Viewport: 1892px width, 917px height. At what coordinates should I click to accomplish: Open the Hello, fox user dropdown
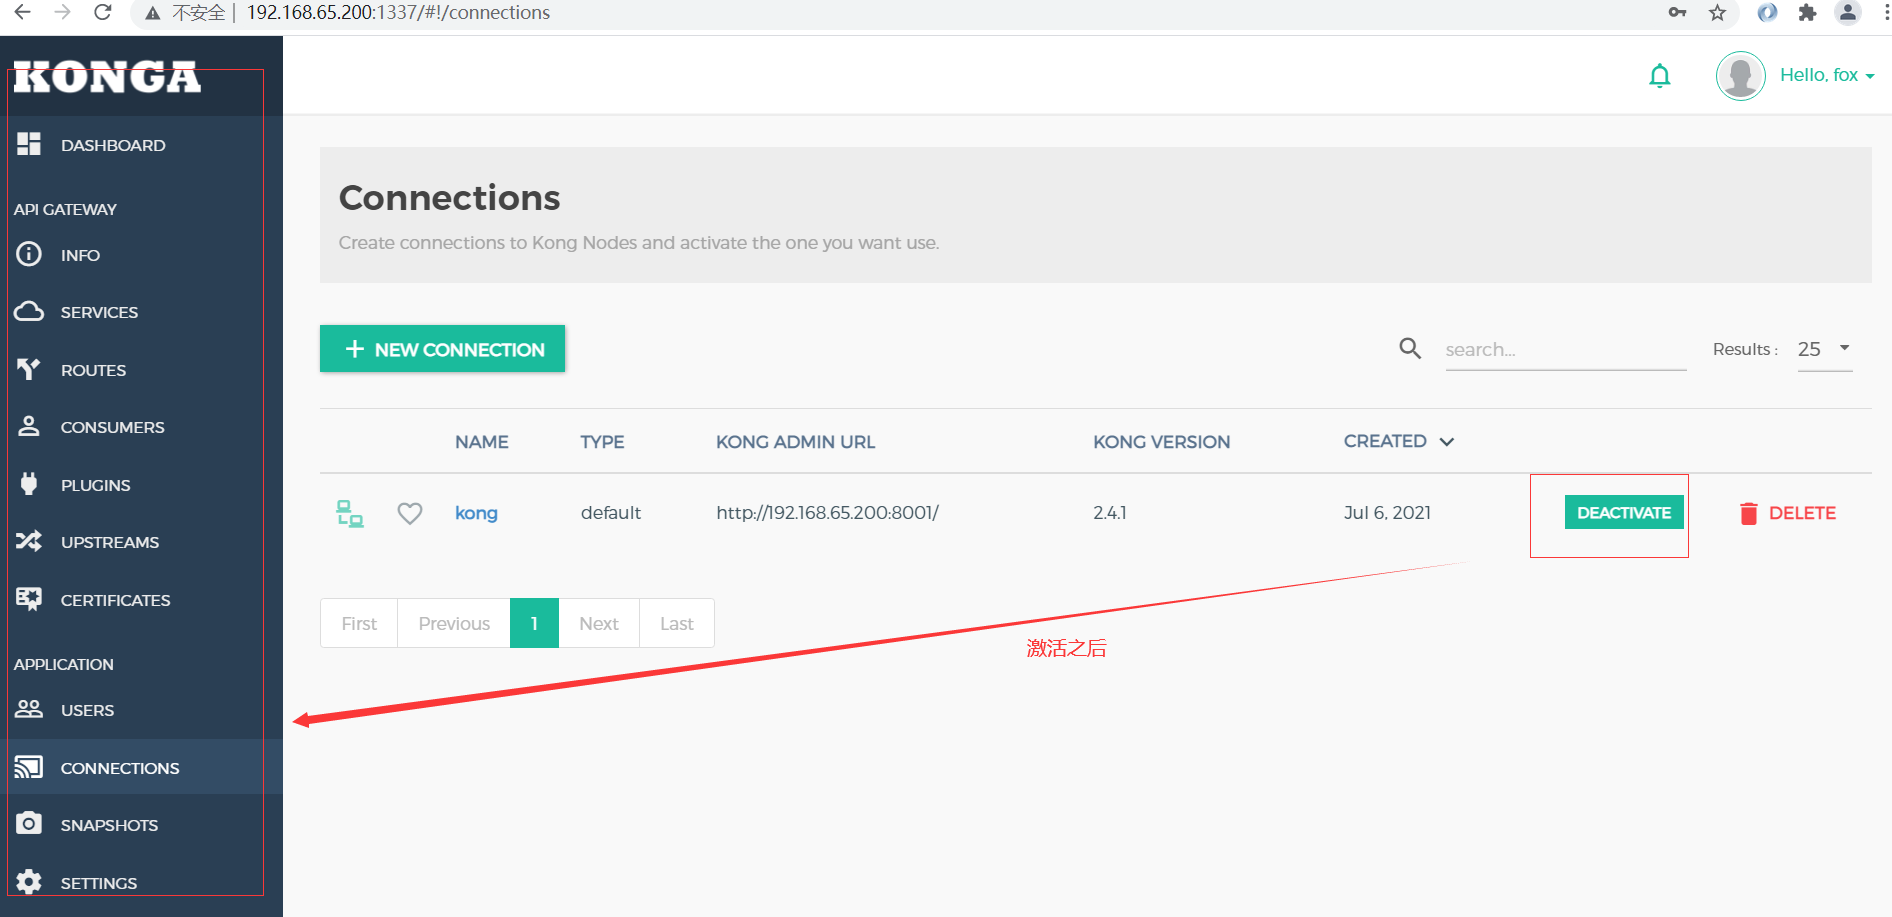click(x=1827, y=75)
